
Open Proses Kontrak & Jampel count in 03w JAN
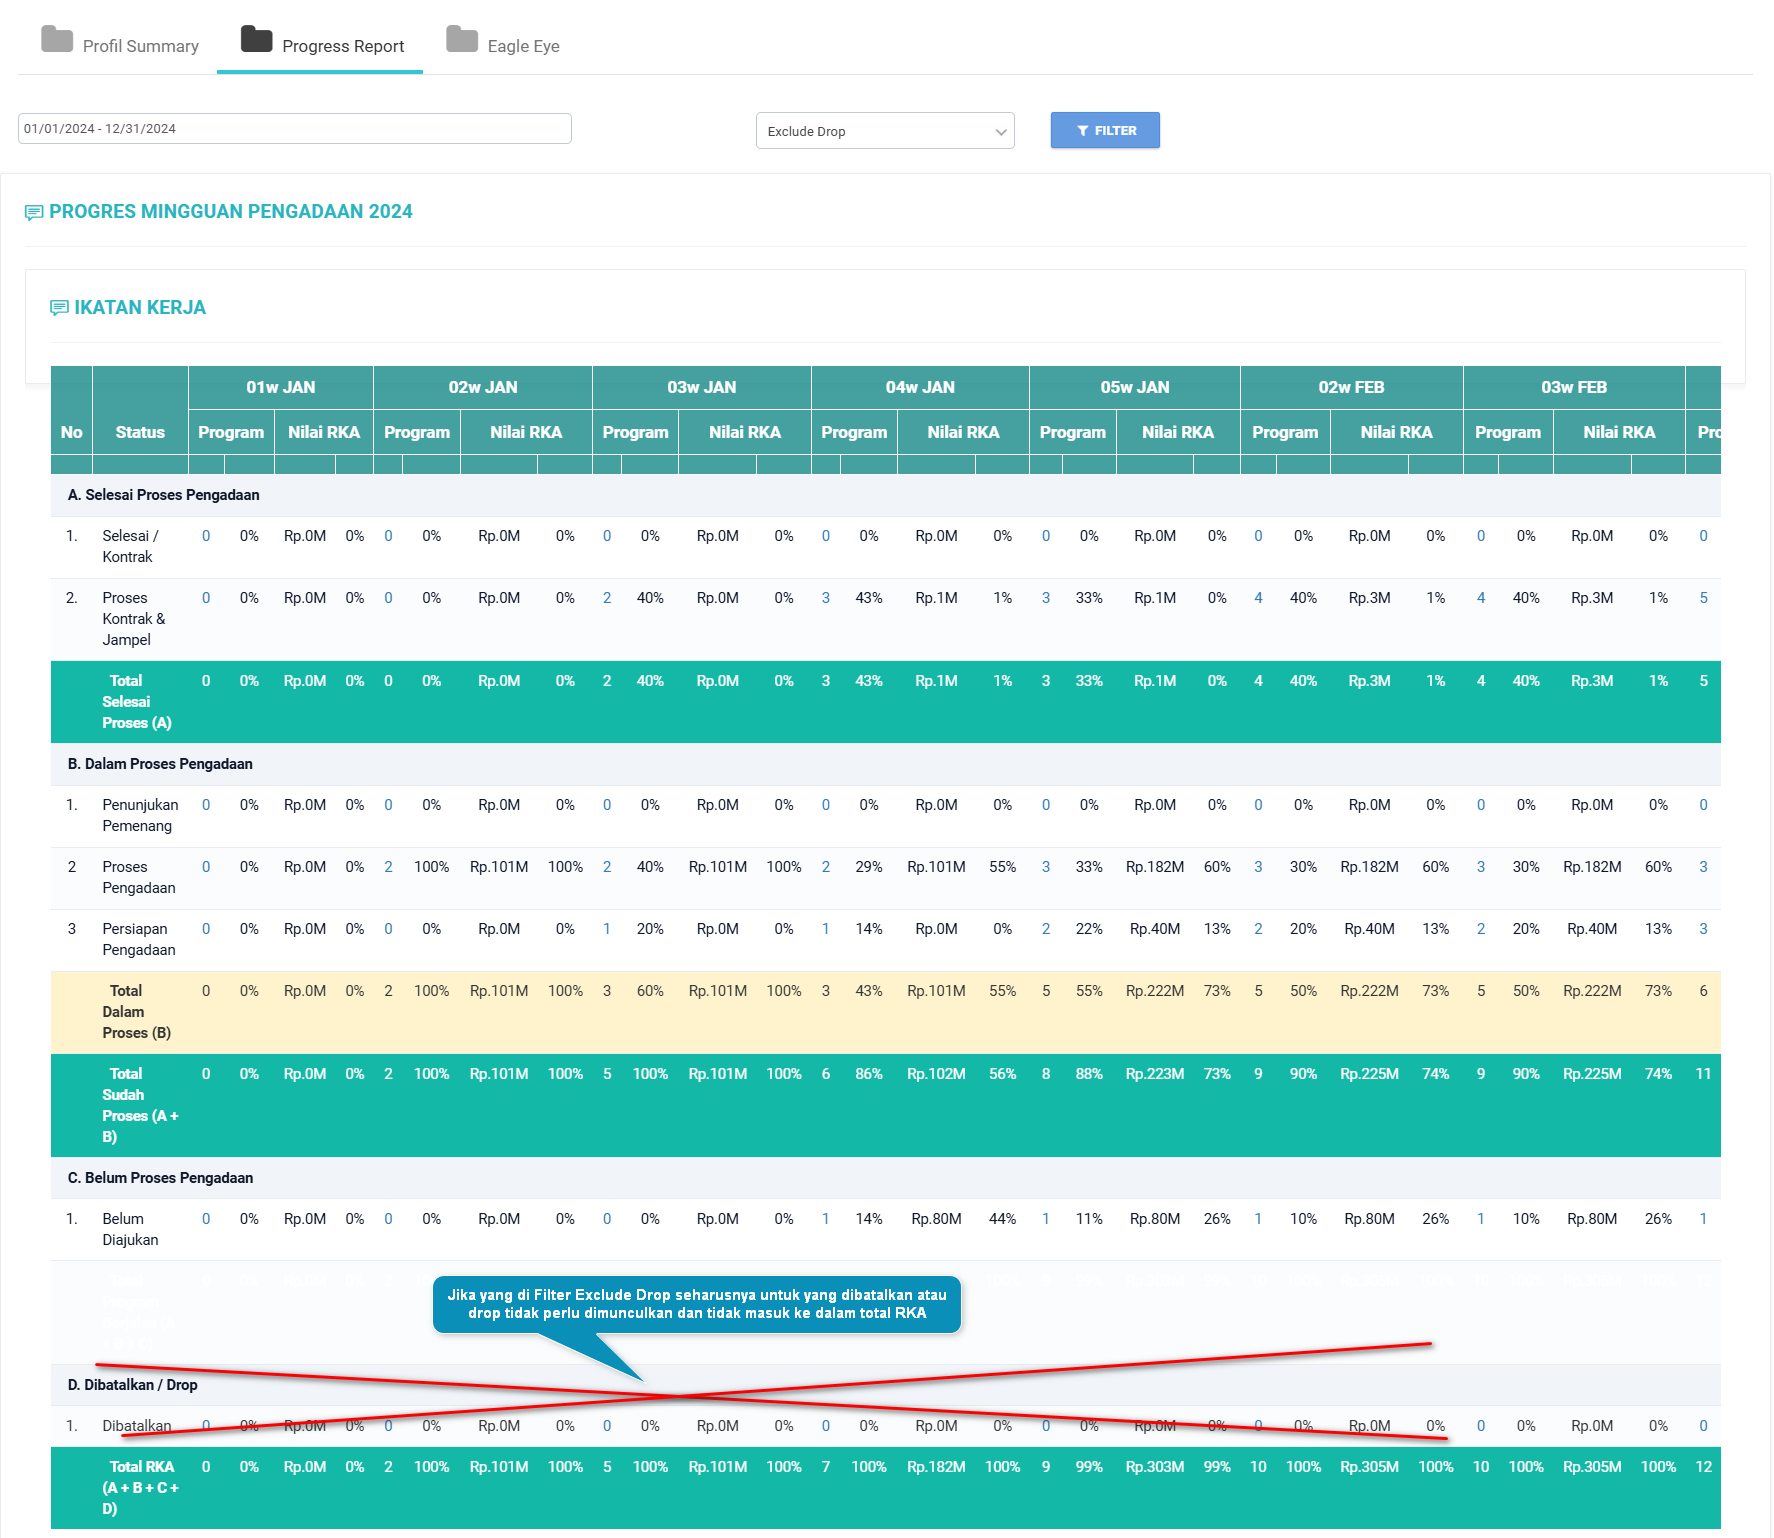(x=607, y=598)
